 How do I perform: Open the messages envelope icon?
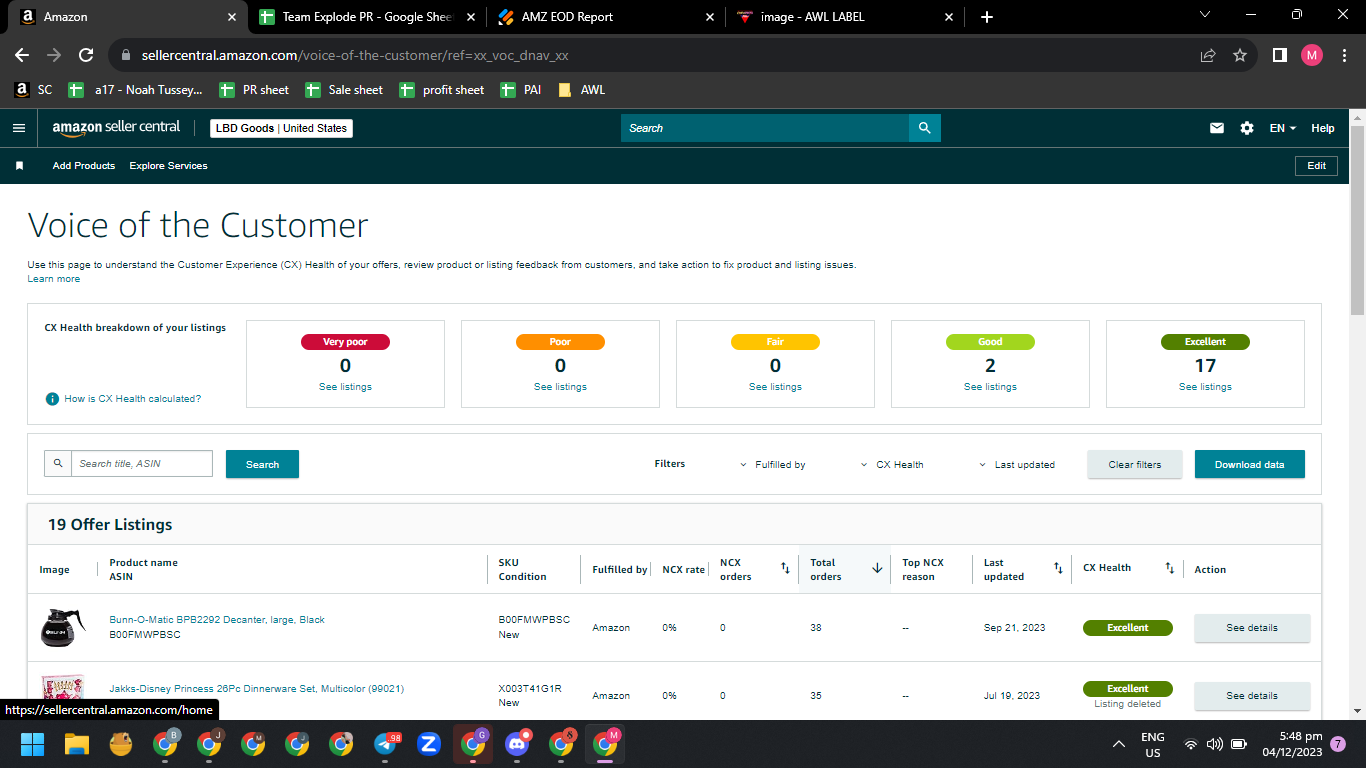click(1217, 128)
